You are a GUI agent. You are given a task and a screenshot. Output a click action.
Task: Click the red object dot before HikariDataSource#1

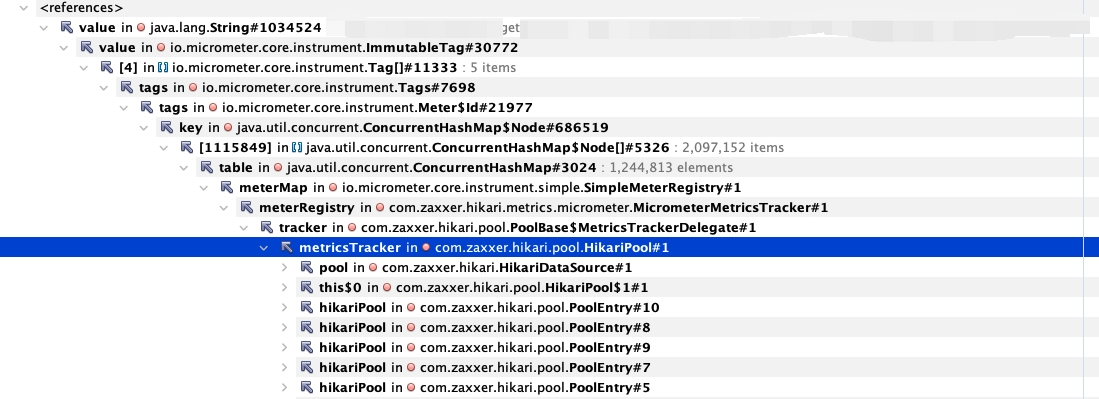click(x=374, y=268)
